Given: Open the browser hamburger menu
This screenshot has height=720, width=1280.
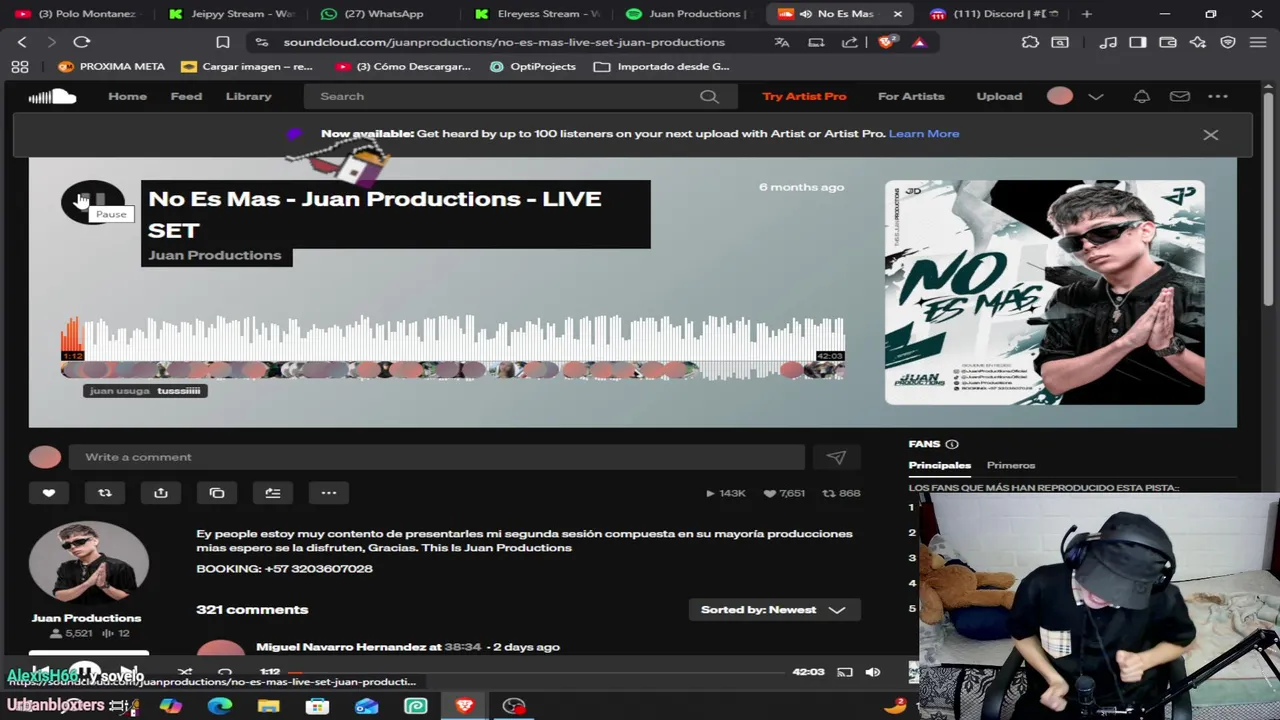Looking at the screenshot, I should coord(1258,42).
